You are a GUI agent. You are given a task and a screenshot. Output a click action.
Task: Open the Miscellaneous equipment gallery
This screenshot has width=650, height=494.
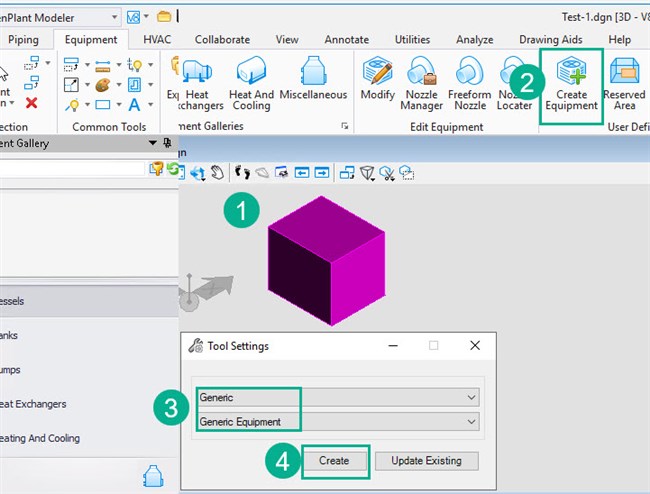[313, 79]
